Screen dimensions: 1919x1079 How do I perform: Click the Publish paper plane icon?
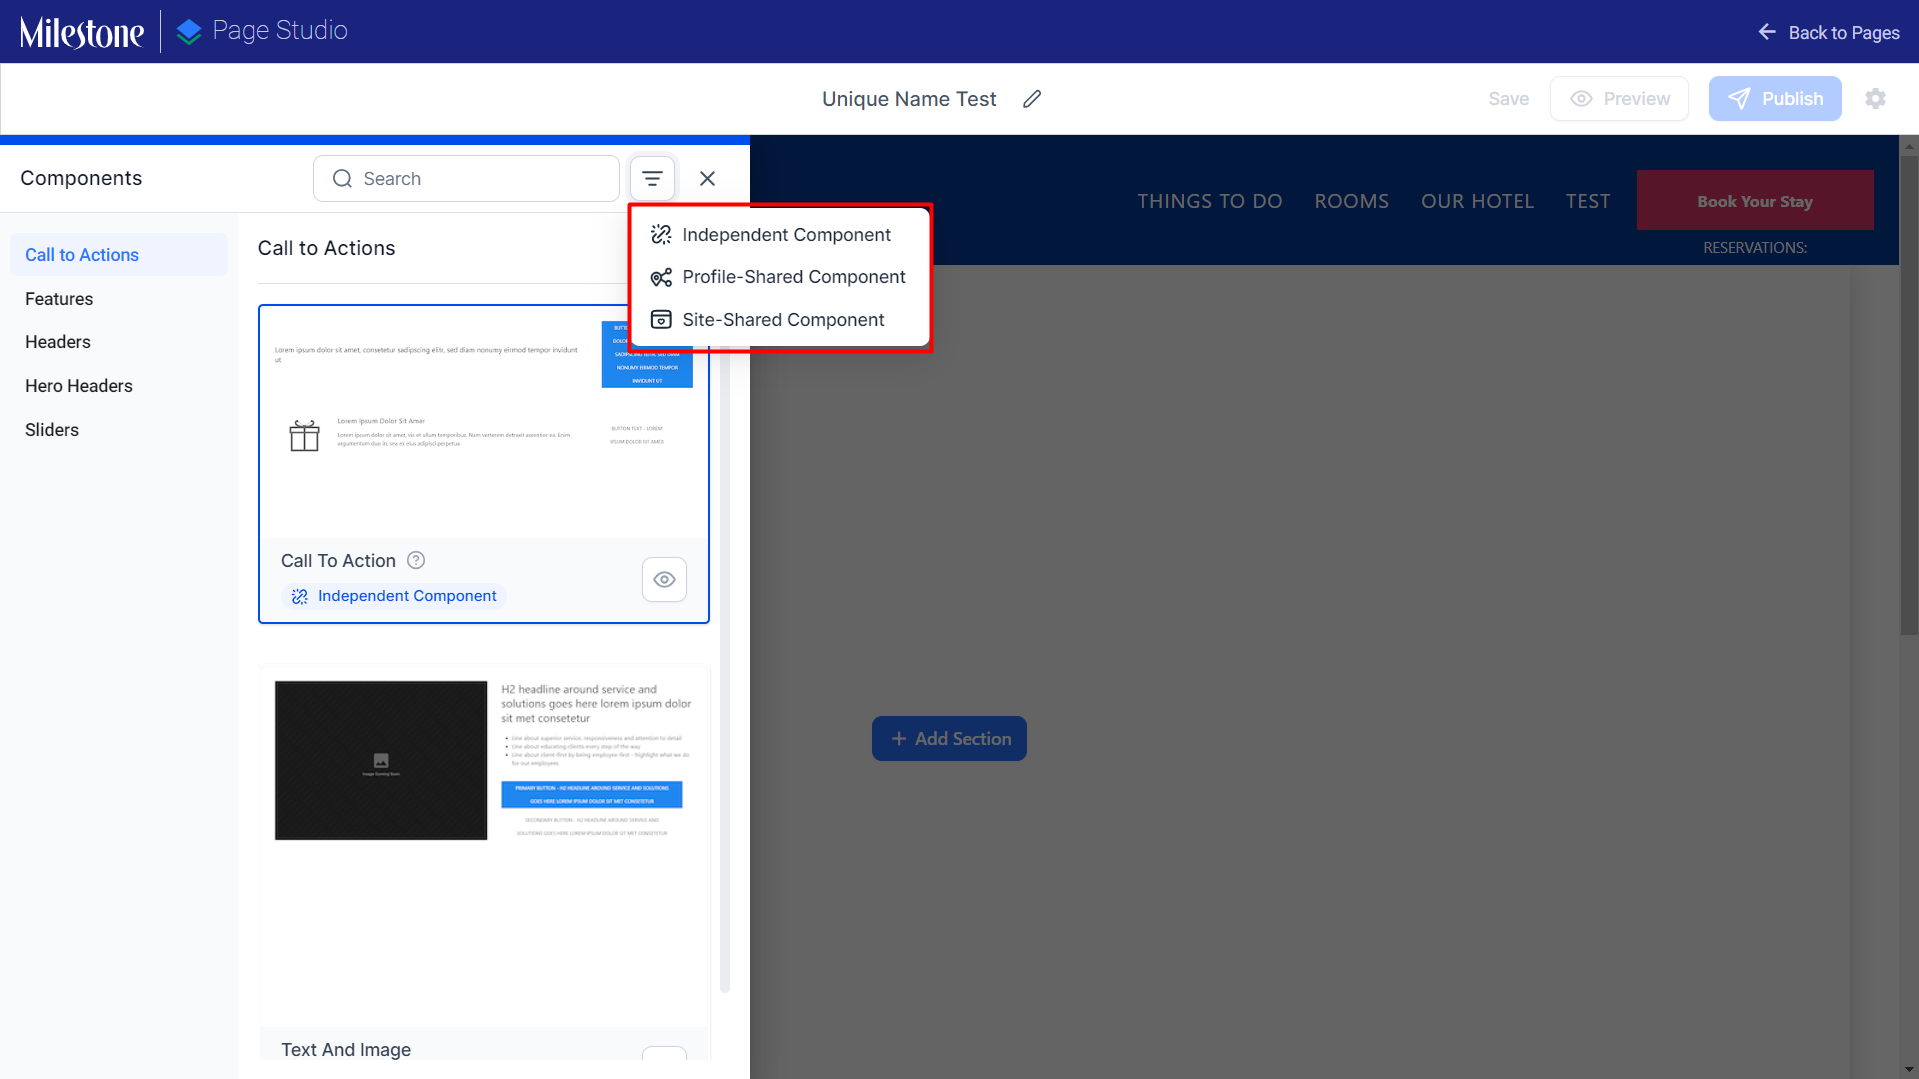click(1739, 99)
